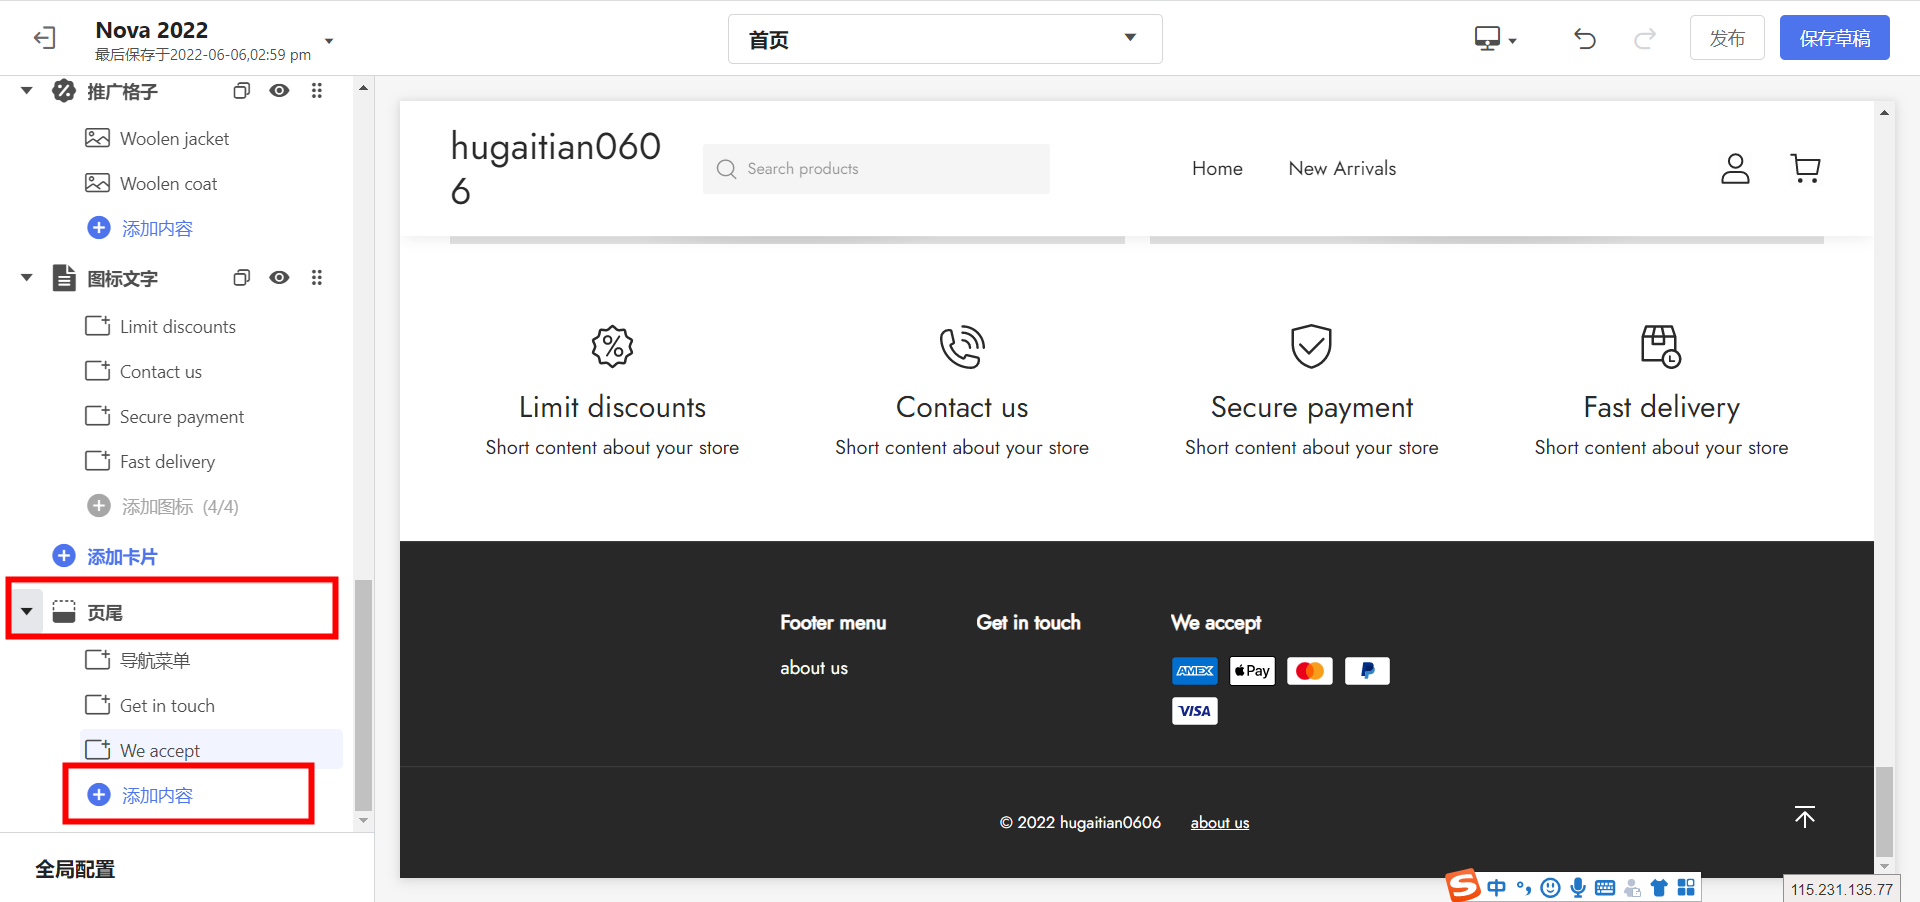Open Home in store navigation
This screenshot has width=1920, height=902.
click(1217, 168)
